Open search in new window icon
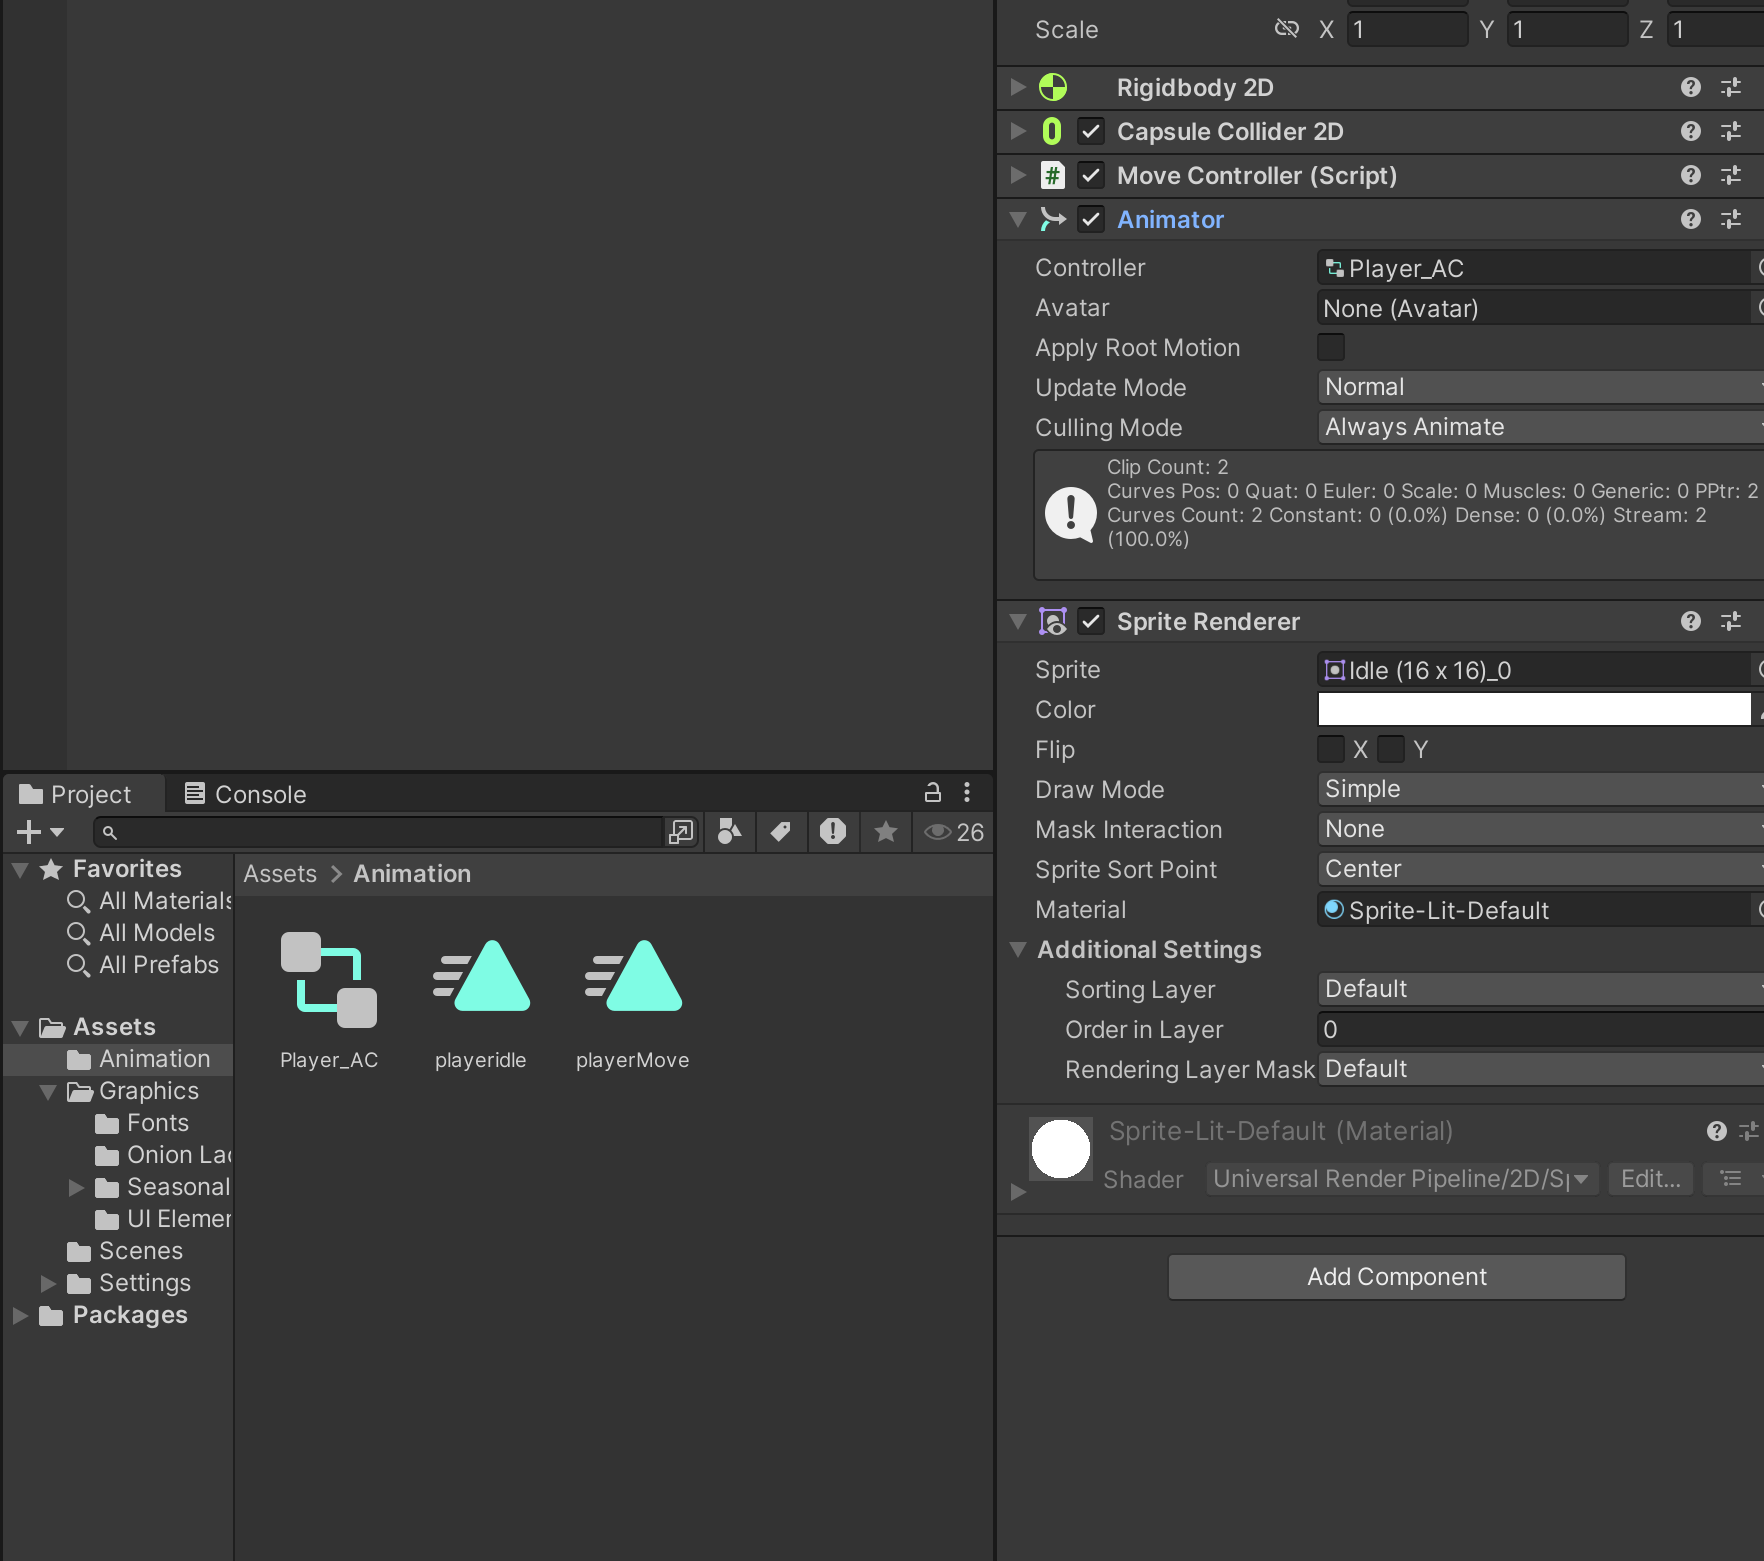The height and width of the screenshot is (1561, 1764). [681, 832]
